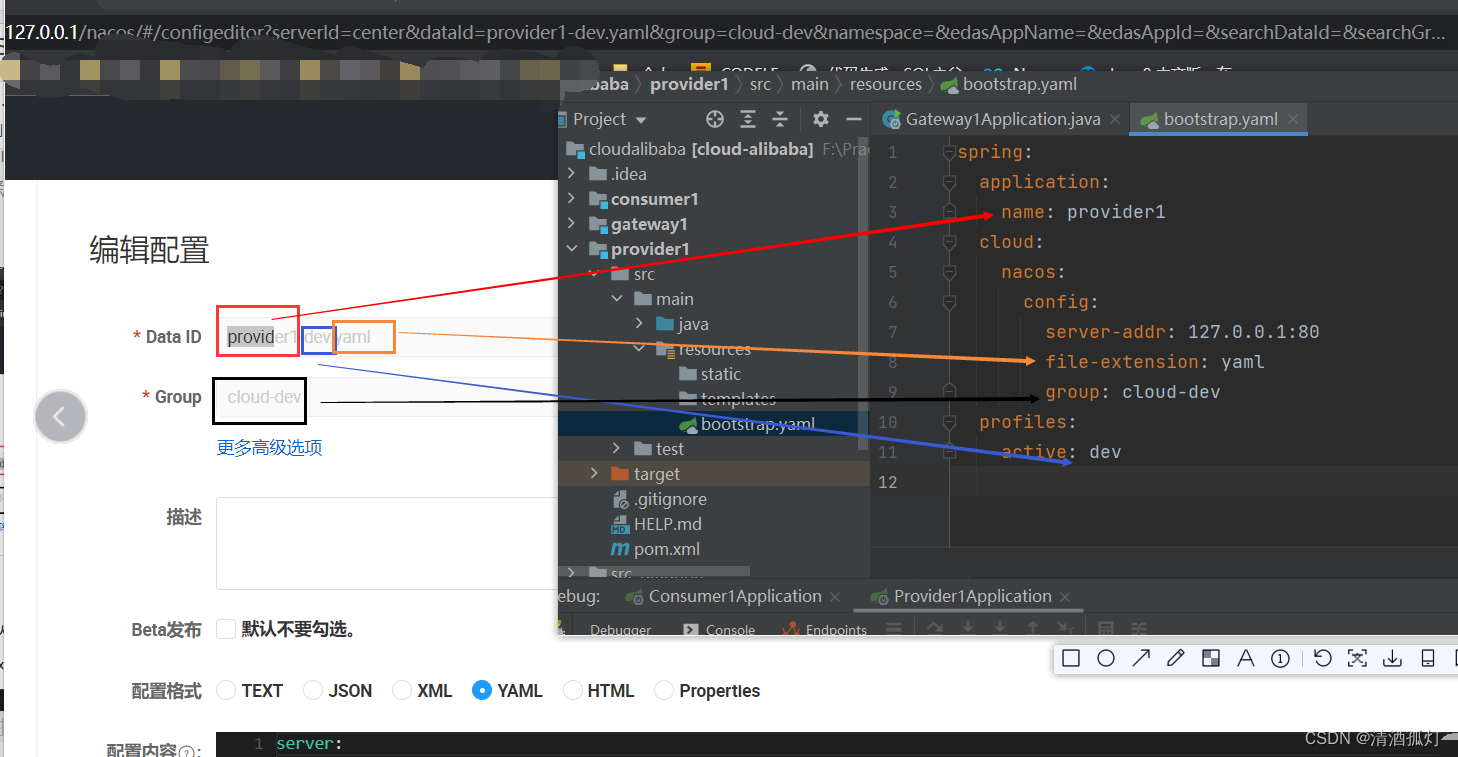Expand the consumer1 module

coord(572,199)
